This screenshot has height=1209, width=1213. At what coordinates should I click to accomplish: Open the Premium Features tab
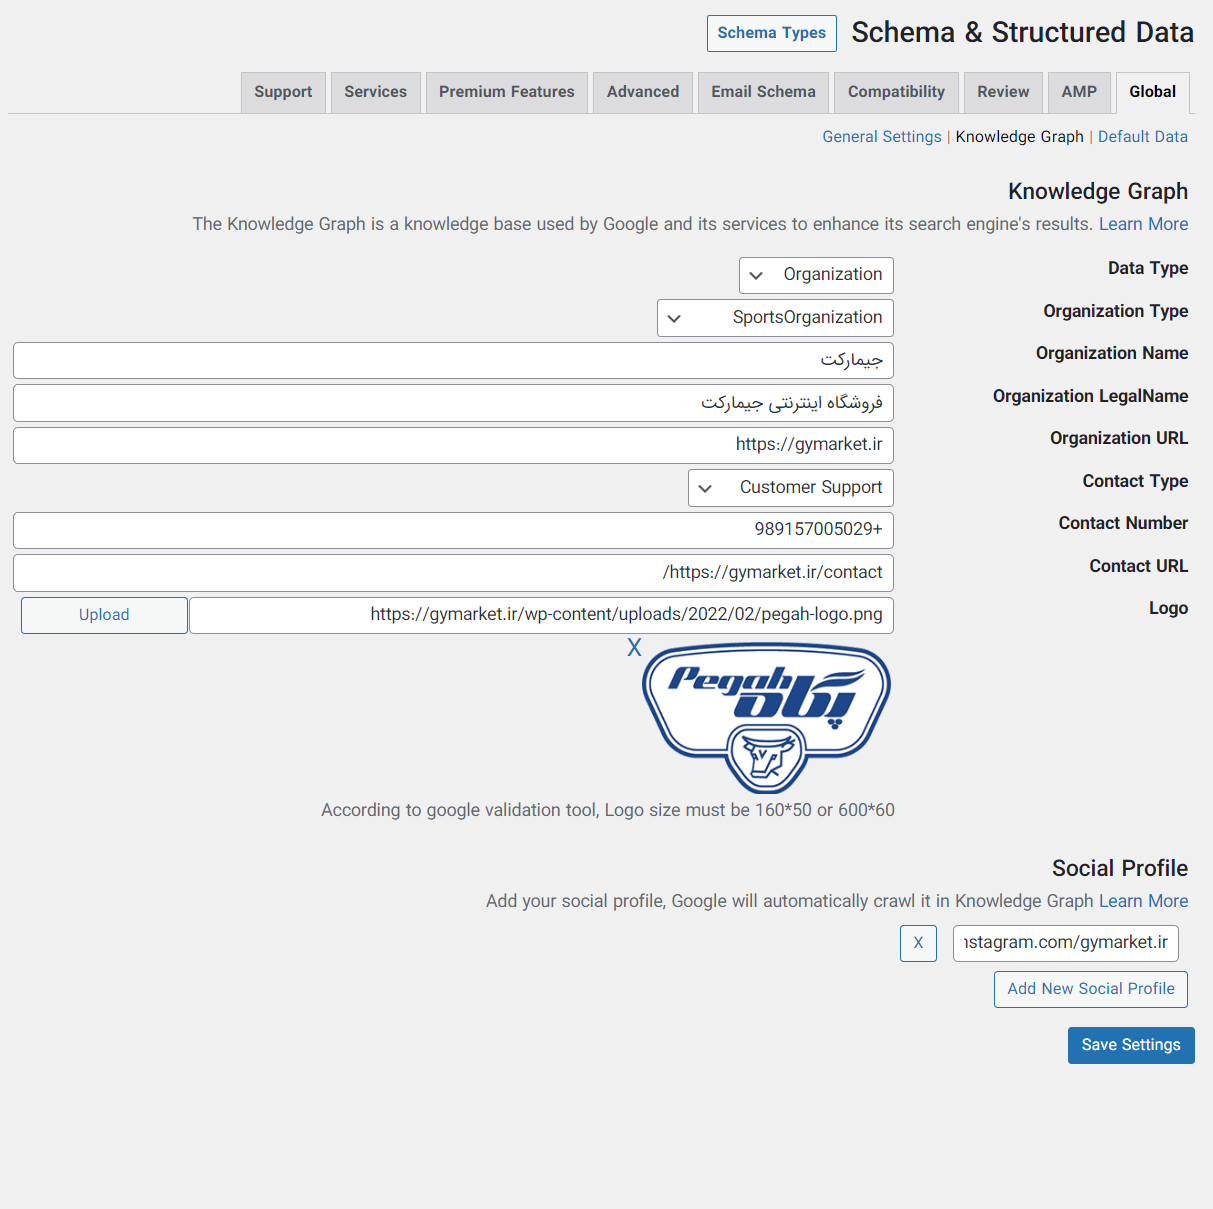click(x=506, y=92)
